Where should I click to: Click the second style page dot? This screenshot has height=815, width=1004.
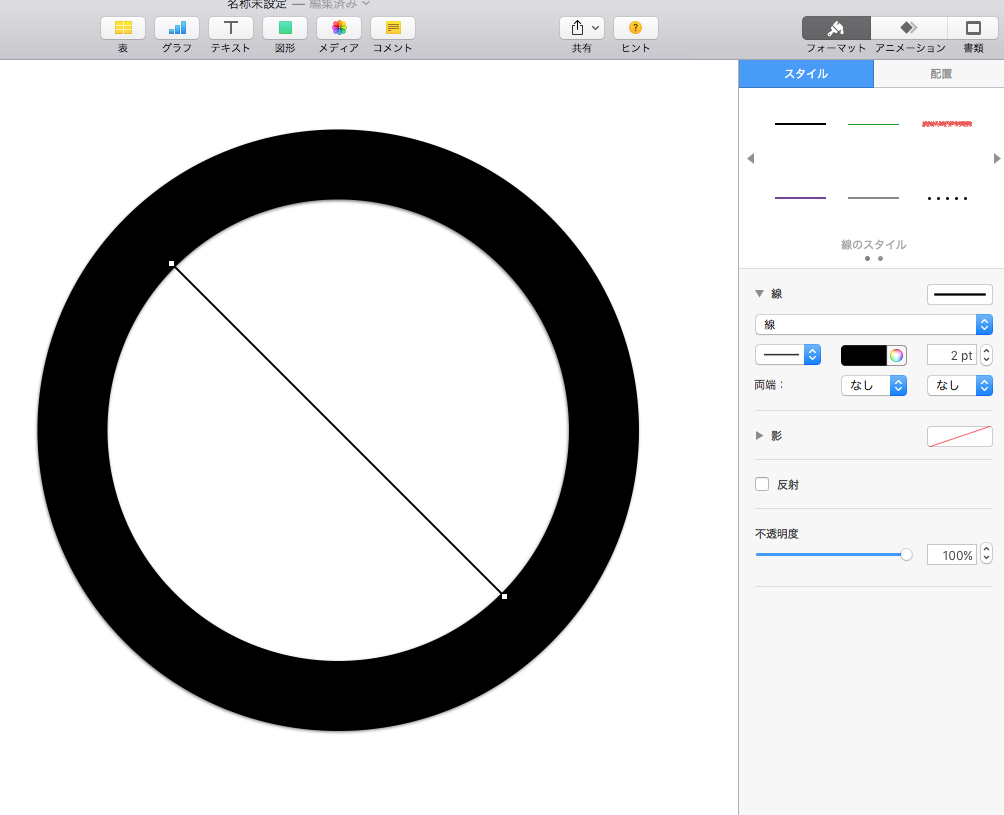880,259
